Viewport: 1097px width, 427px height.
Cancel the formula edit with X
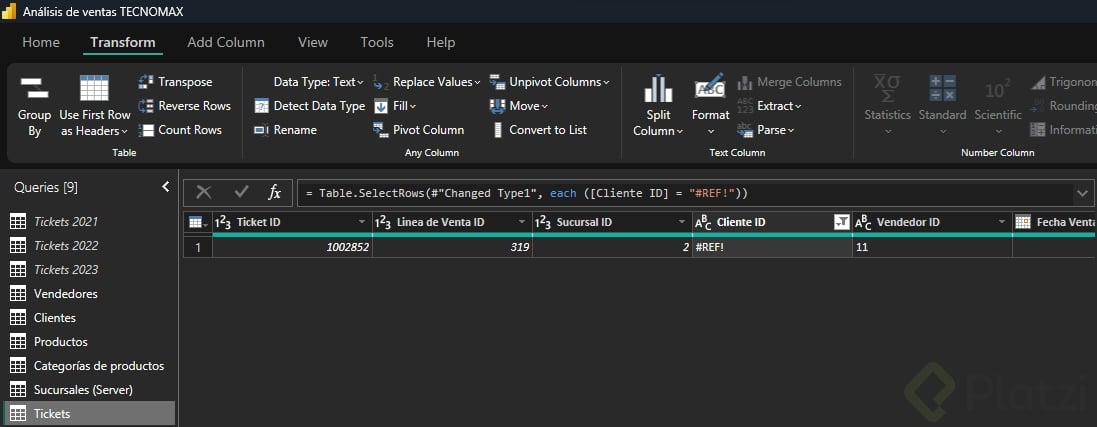point(204,192)
